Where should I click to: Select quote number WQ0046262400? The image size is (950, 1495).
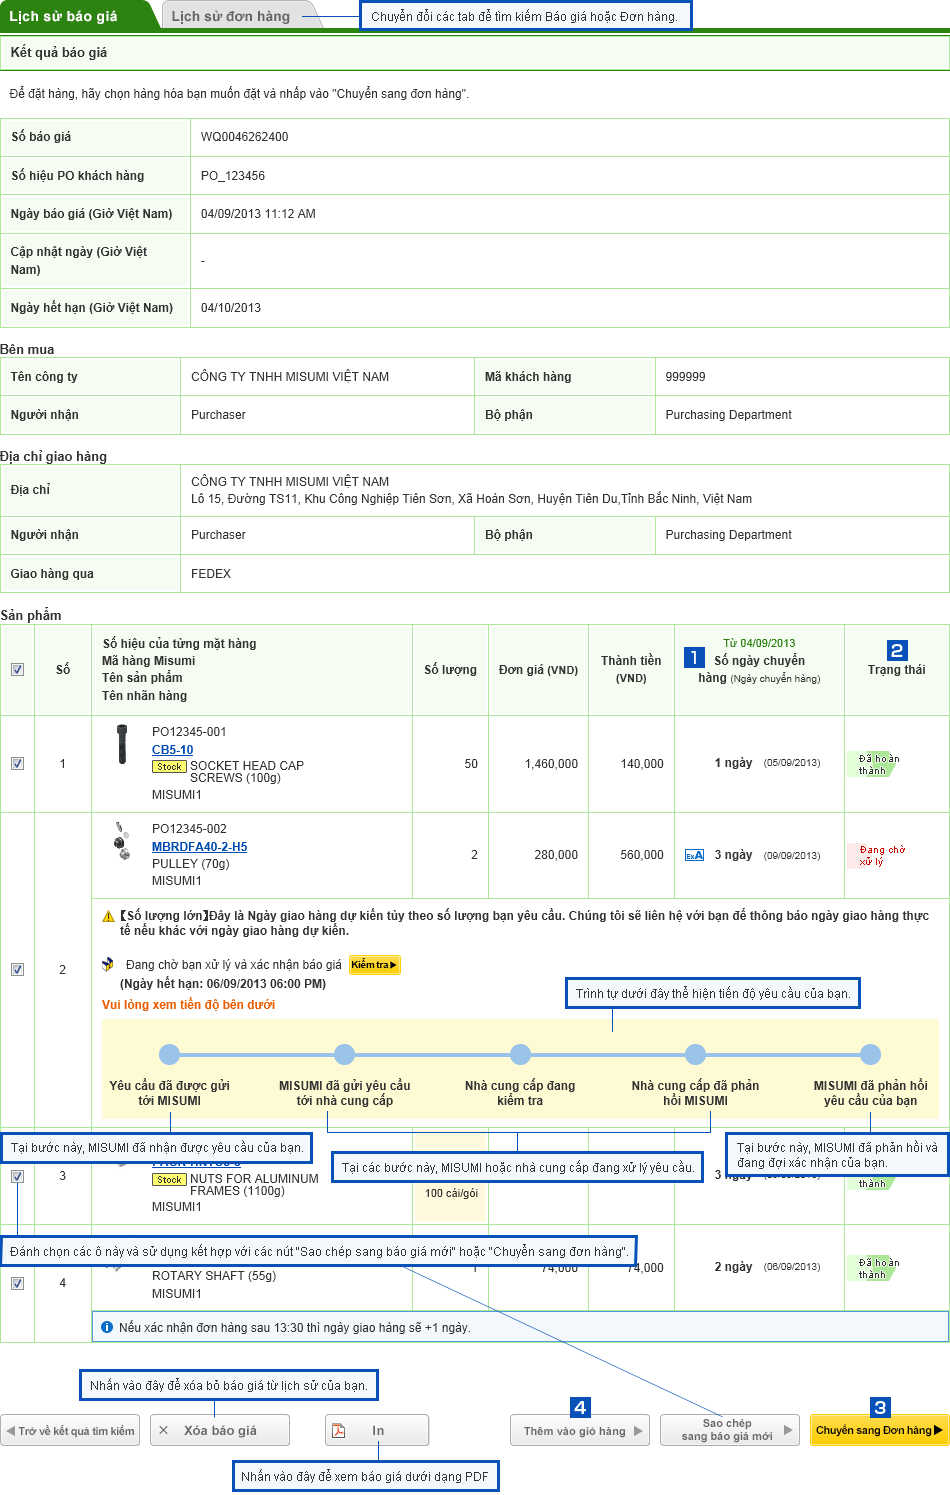coord(245,137)
